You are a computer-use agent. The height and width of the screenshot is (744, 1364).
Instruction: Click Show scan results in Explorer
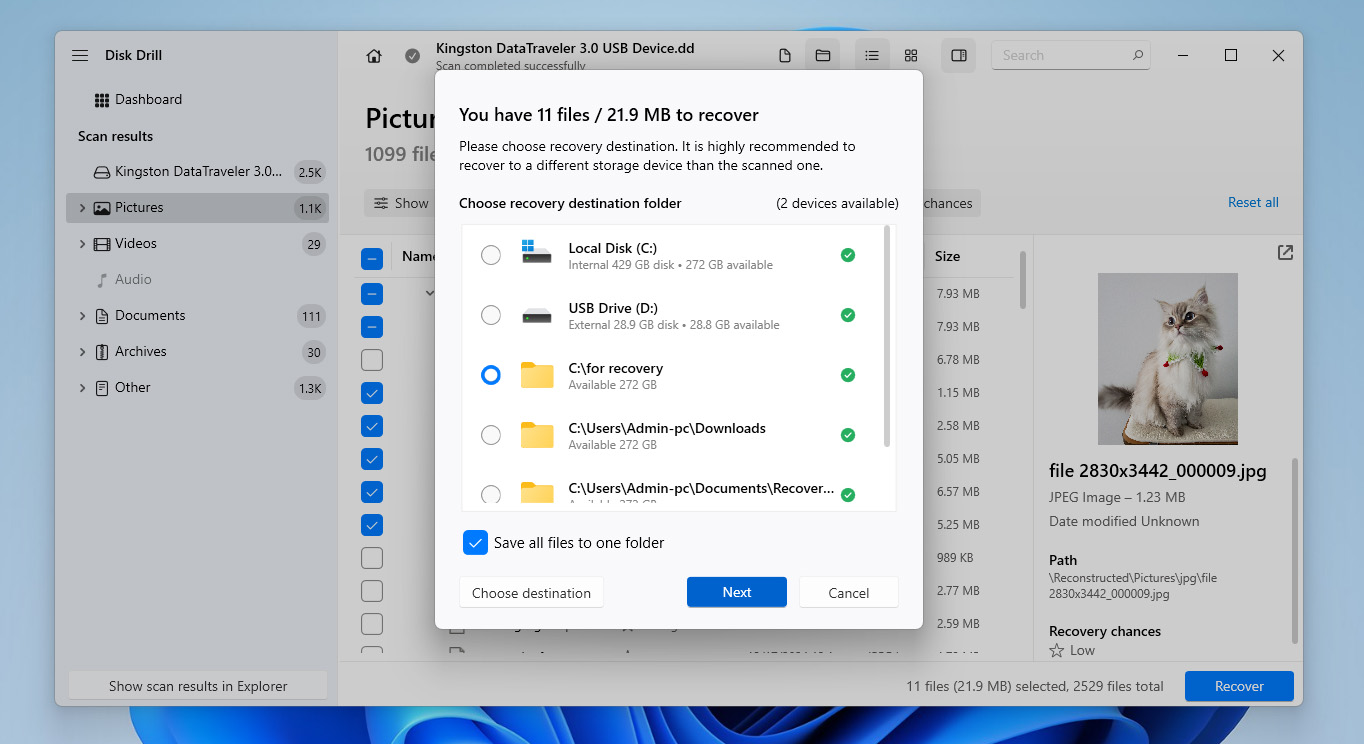click(198, 686)
